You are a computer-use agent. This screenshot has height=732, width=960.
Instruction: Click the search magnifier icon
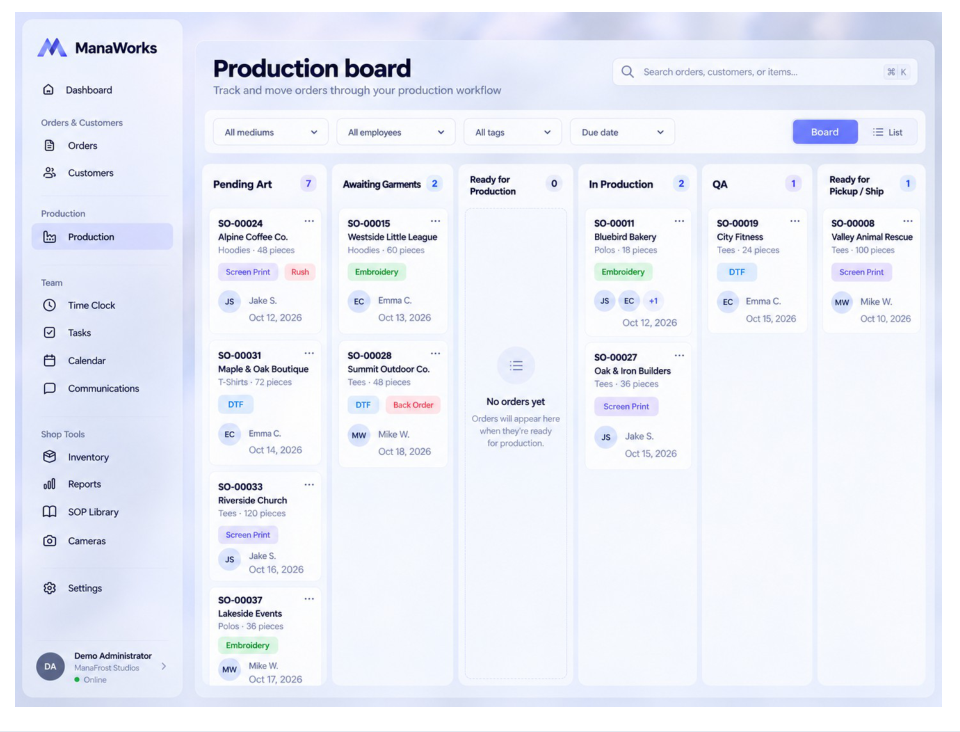pos(628,72)
